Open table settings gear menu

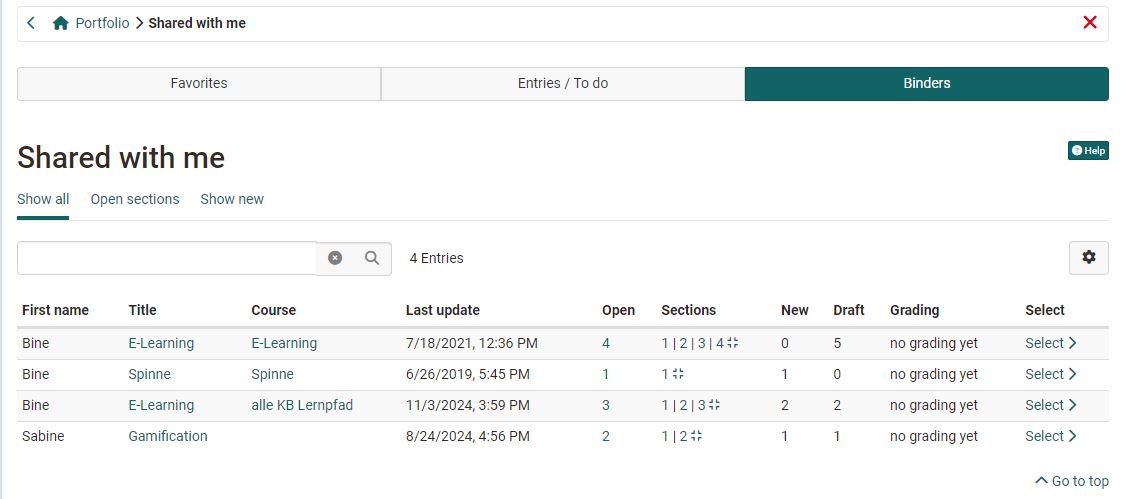[x=1088, y=258]
